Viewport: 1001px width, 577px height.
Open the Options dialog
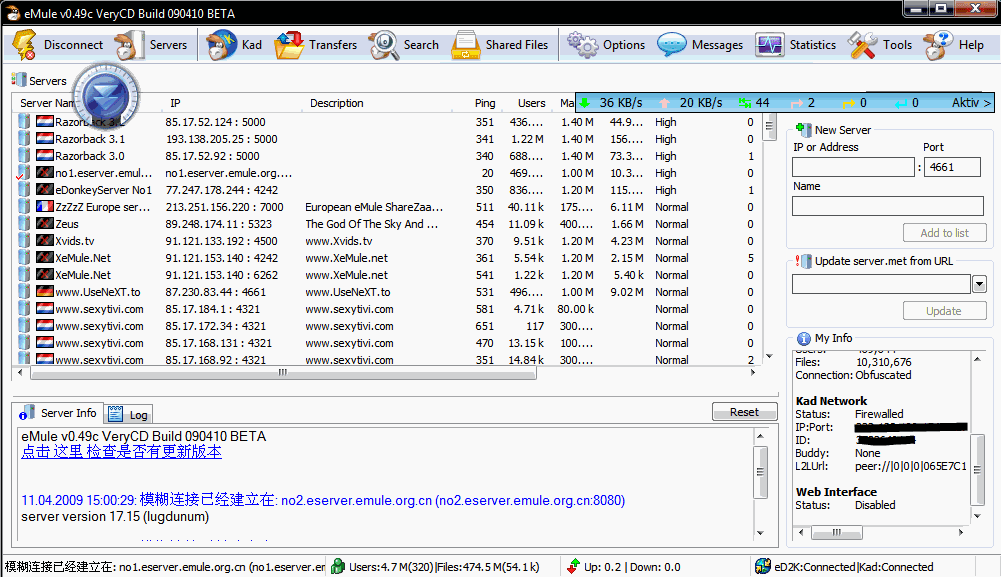tap(606, 45)
